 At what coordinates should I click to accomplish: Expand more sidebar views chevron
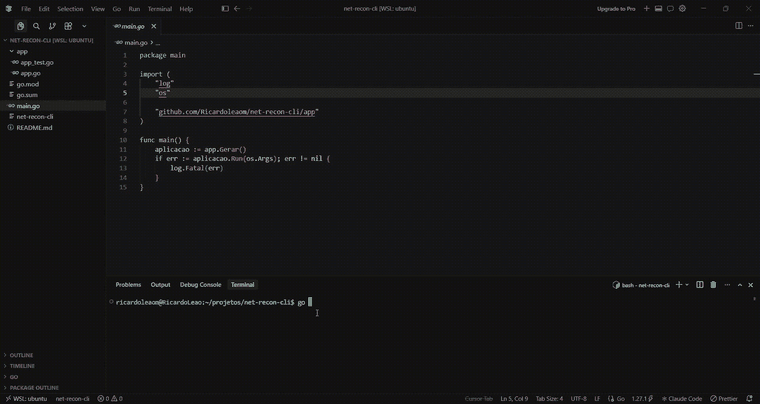pos(84,26)
